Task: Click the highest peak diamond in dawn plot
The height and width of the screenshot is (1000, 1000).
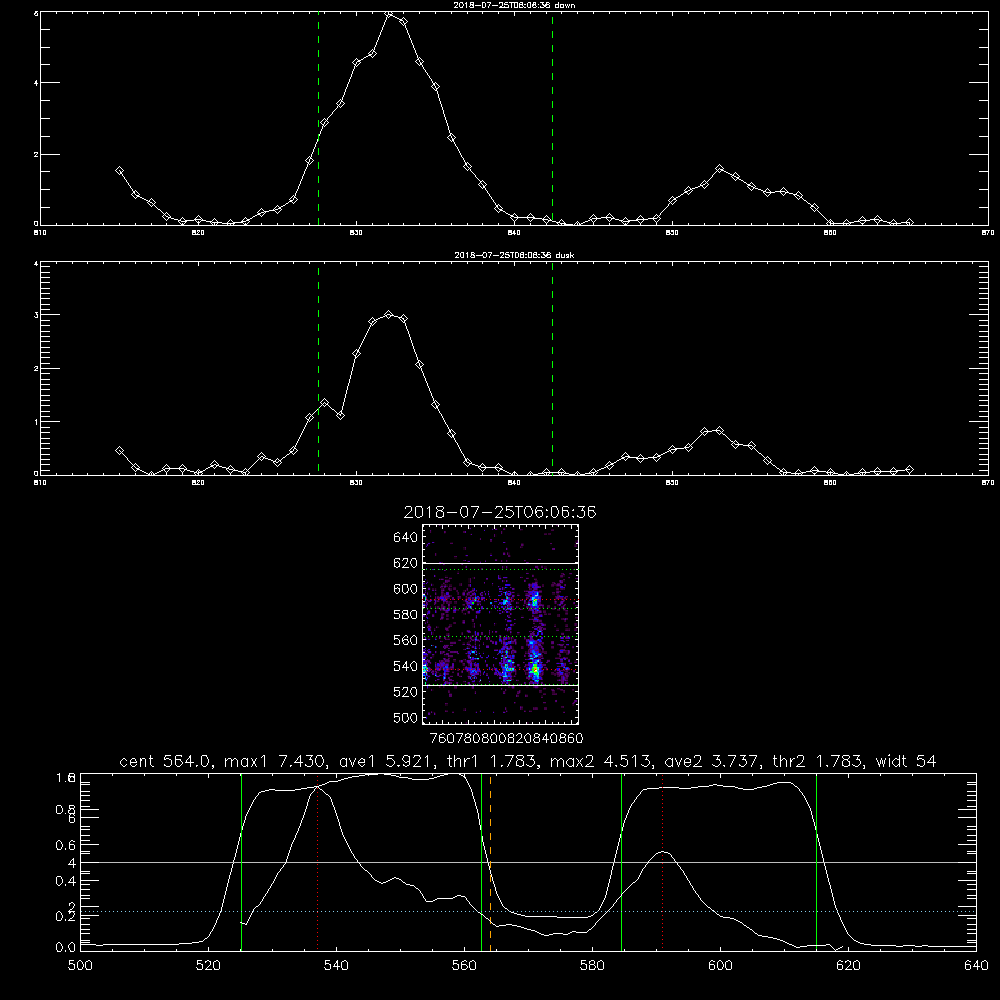Action: pos(388,13)
